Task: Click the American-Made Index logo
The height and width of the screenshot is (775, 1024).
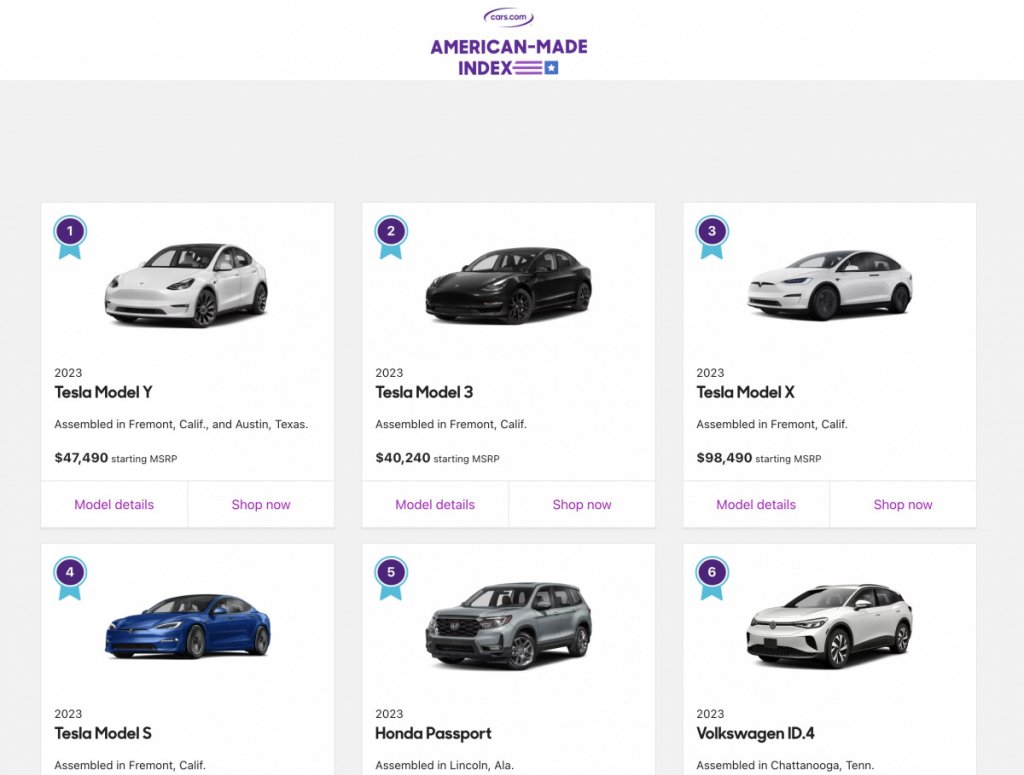Action: (509, 57)
